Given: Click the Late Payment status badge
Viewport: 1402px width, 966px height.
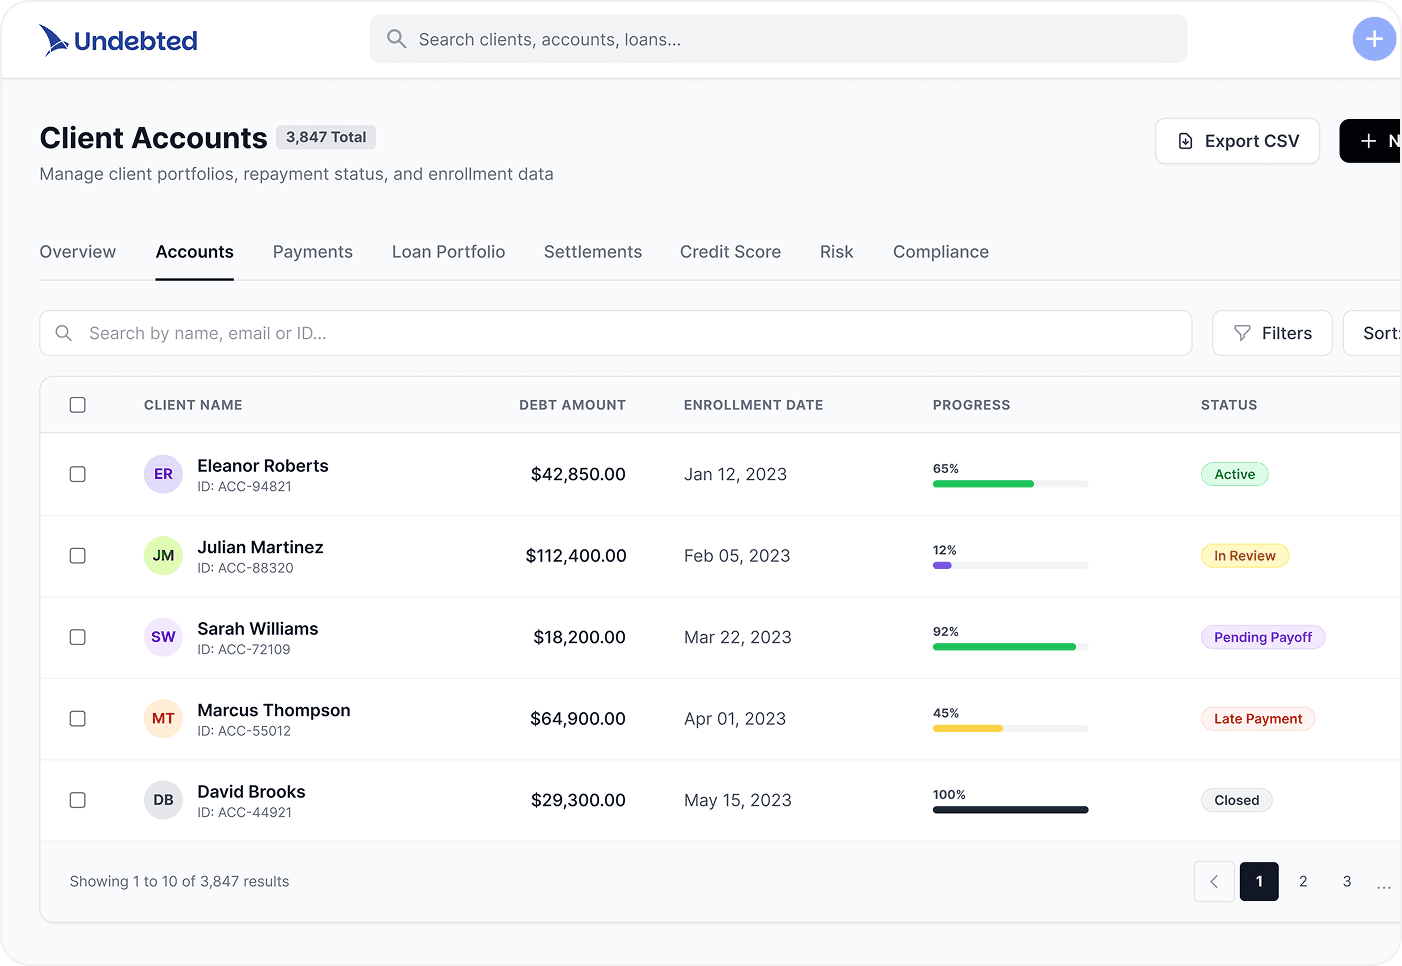Looking at the screenshot, I should (1258, 719).
